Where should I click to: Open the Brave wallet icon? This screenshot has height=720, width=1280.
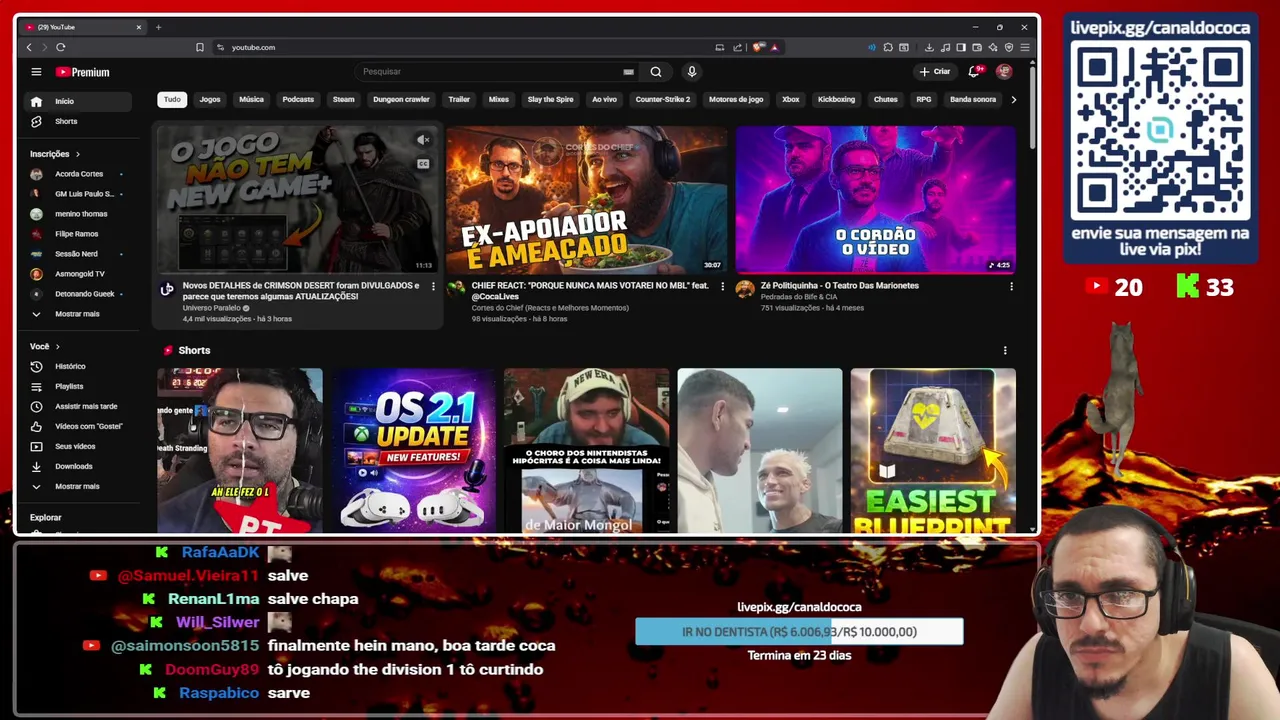[977, 47]
